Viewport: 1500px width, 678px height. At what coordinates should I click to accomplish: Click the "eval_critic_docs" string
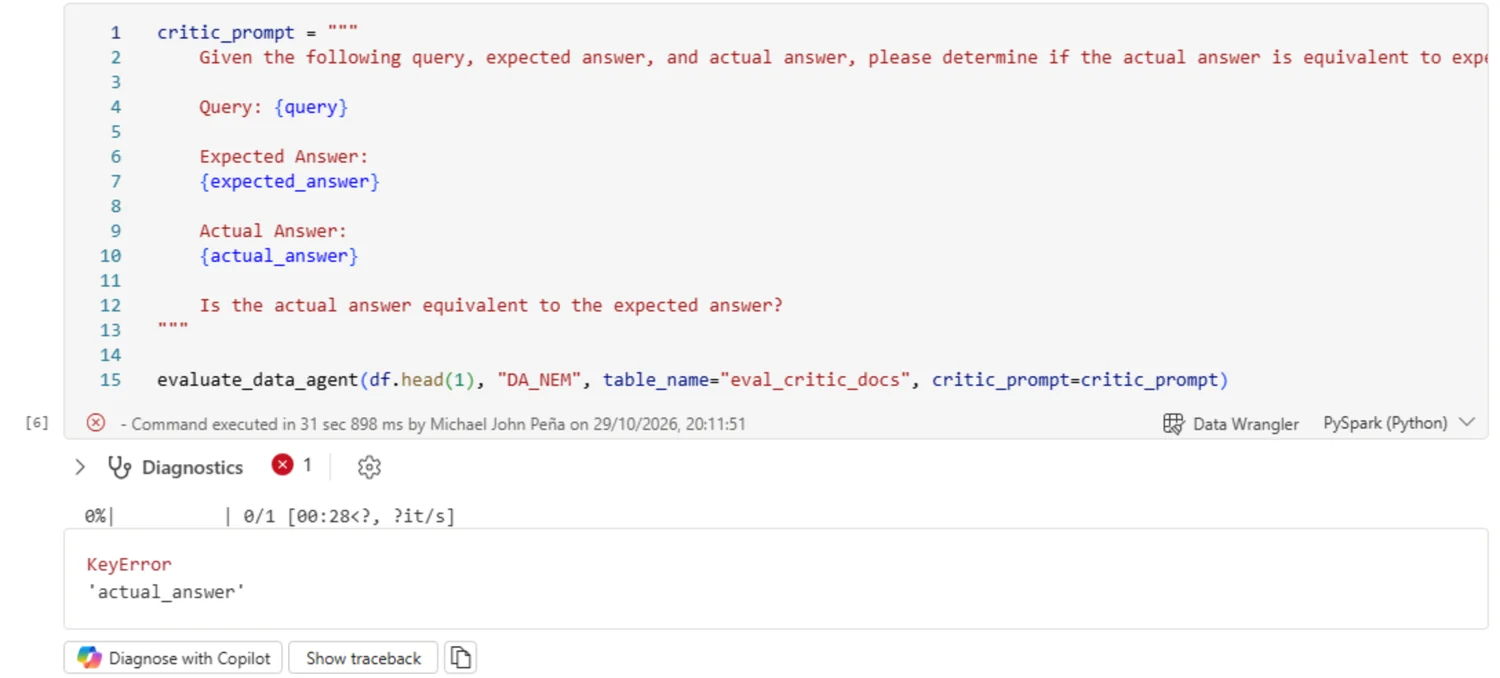[815, 380]
